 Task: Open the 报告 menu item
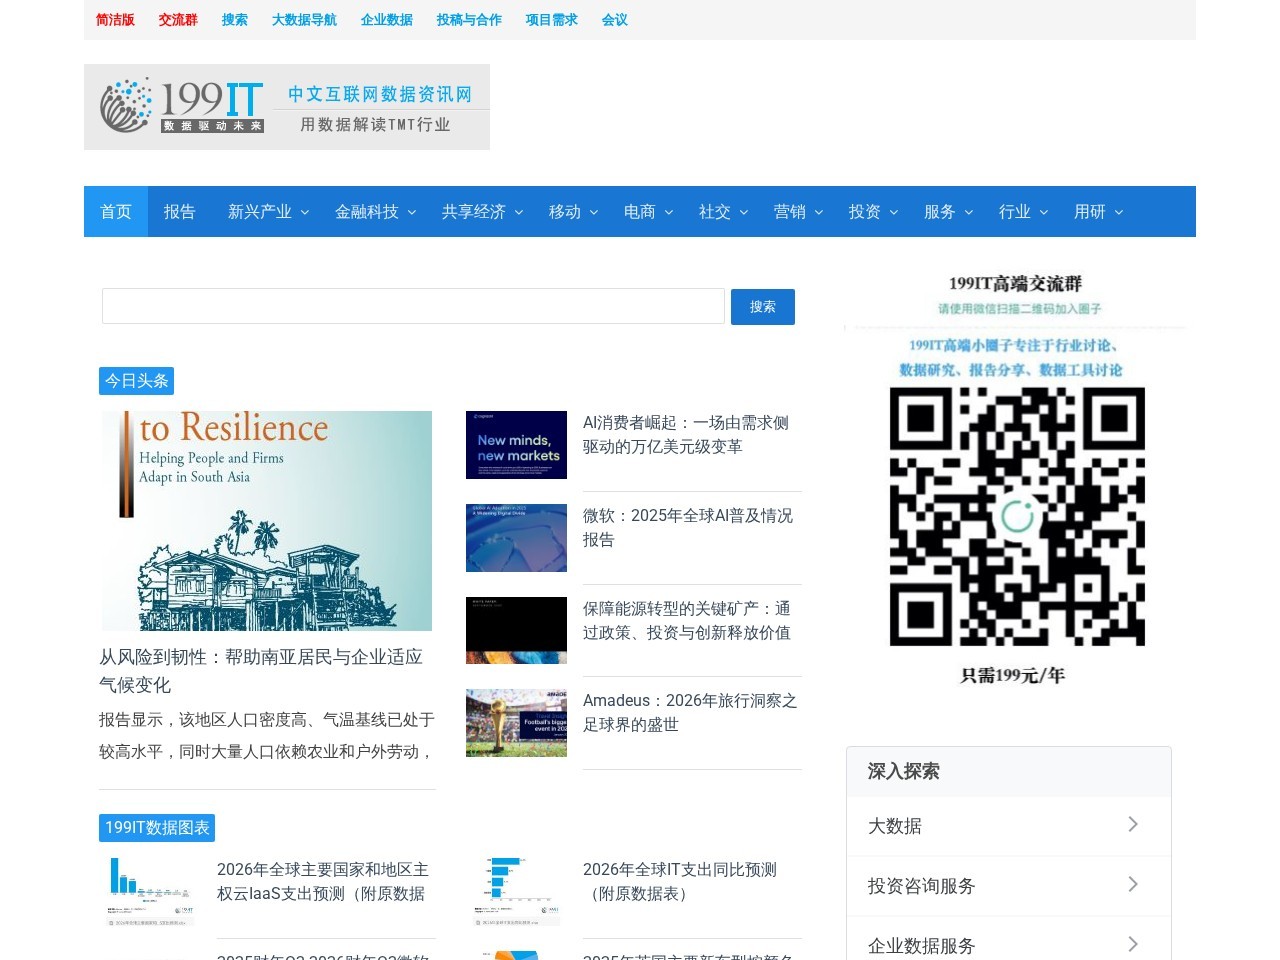[x=179, y=211]
